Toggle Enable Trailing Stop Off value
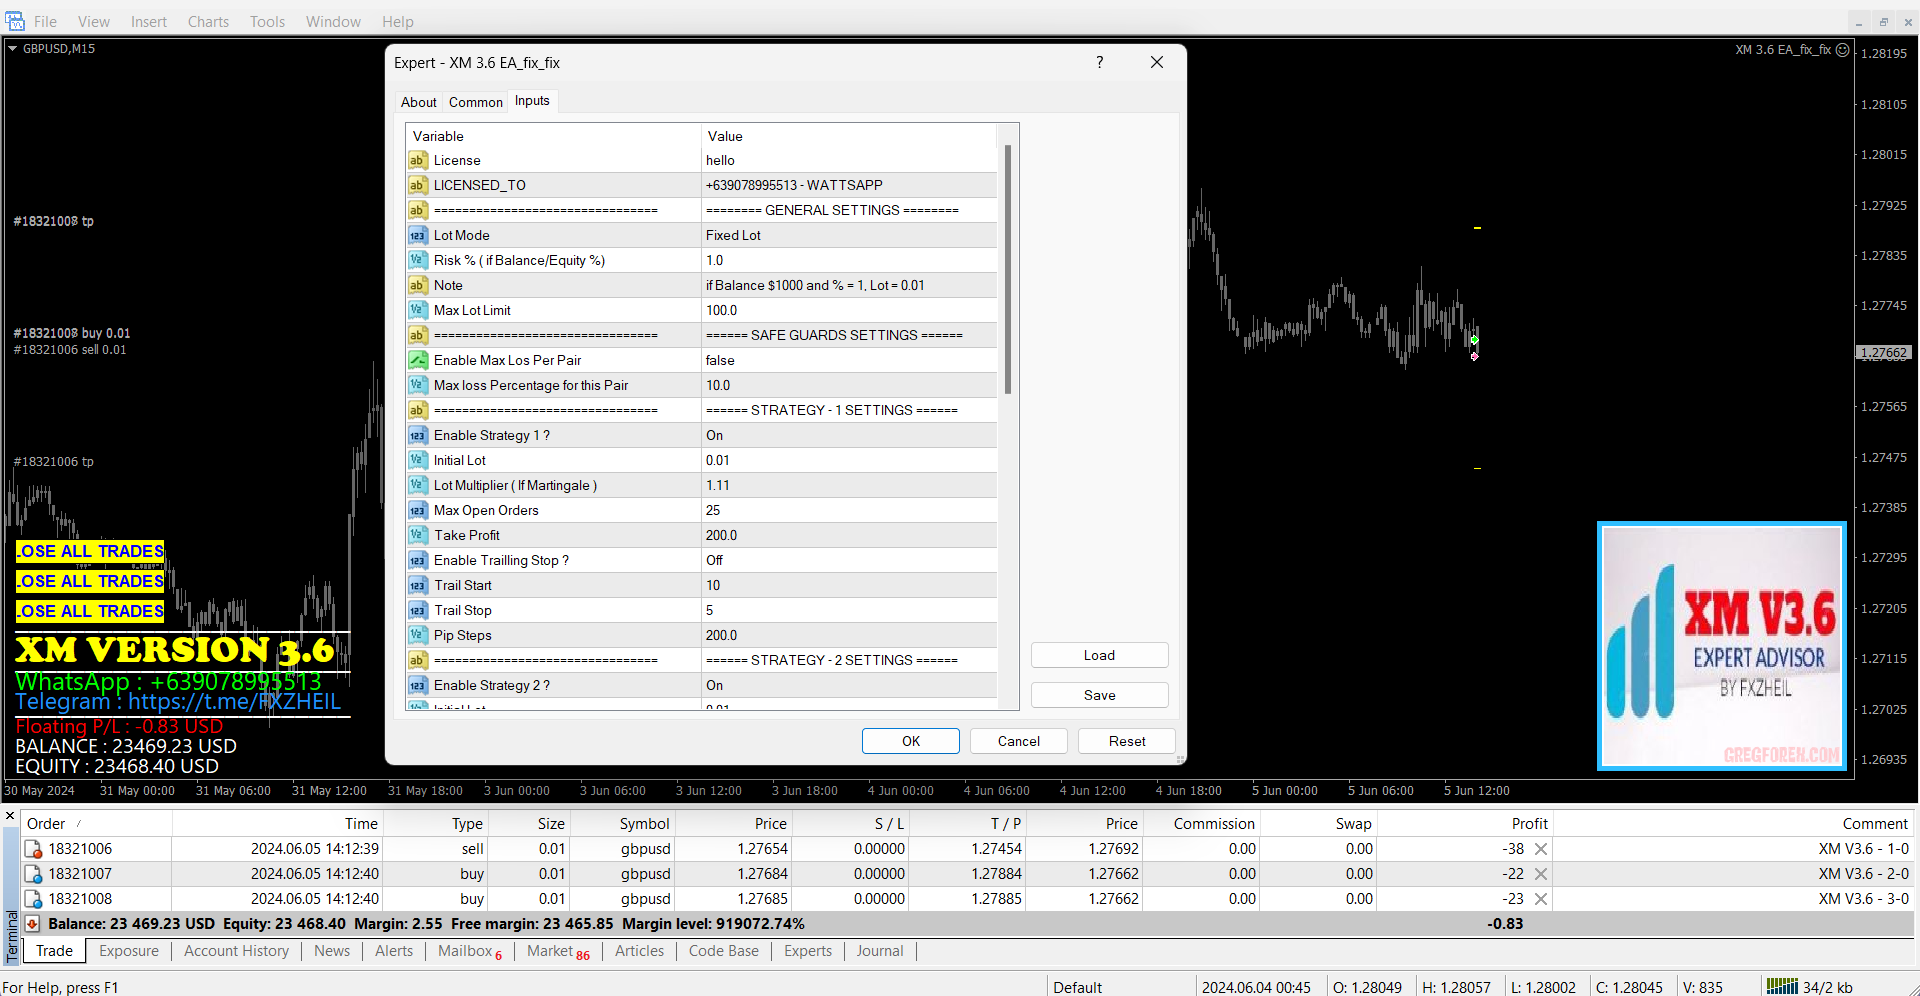This screenshot has width=1920, height=996. (x=848, y=560)
